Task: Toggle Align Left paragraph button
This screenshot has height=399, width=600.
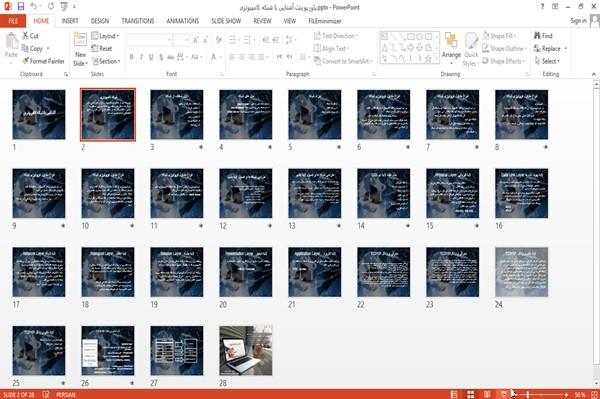Action: tap(232, 57)
